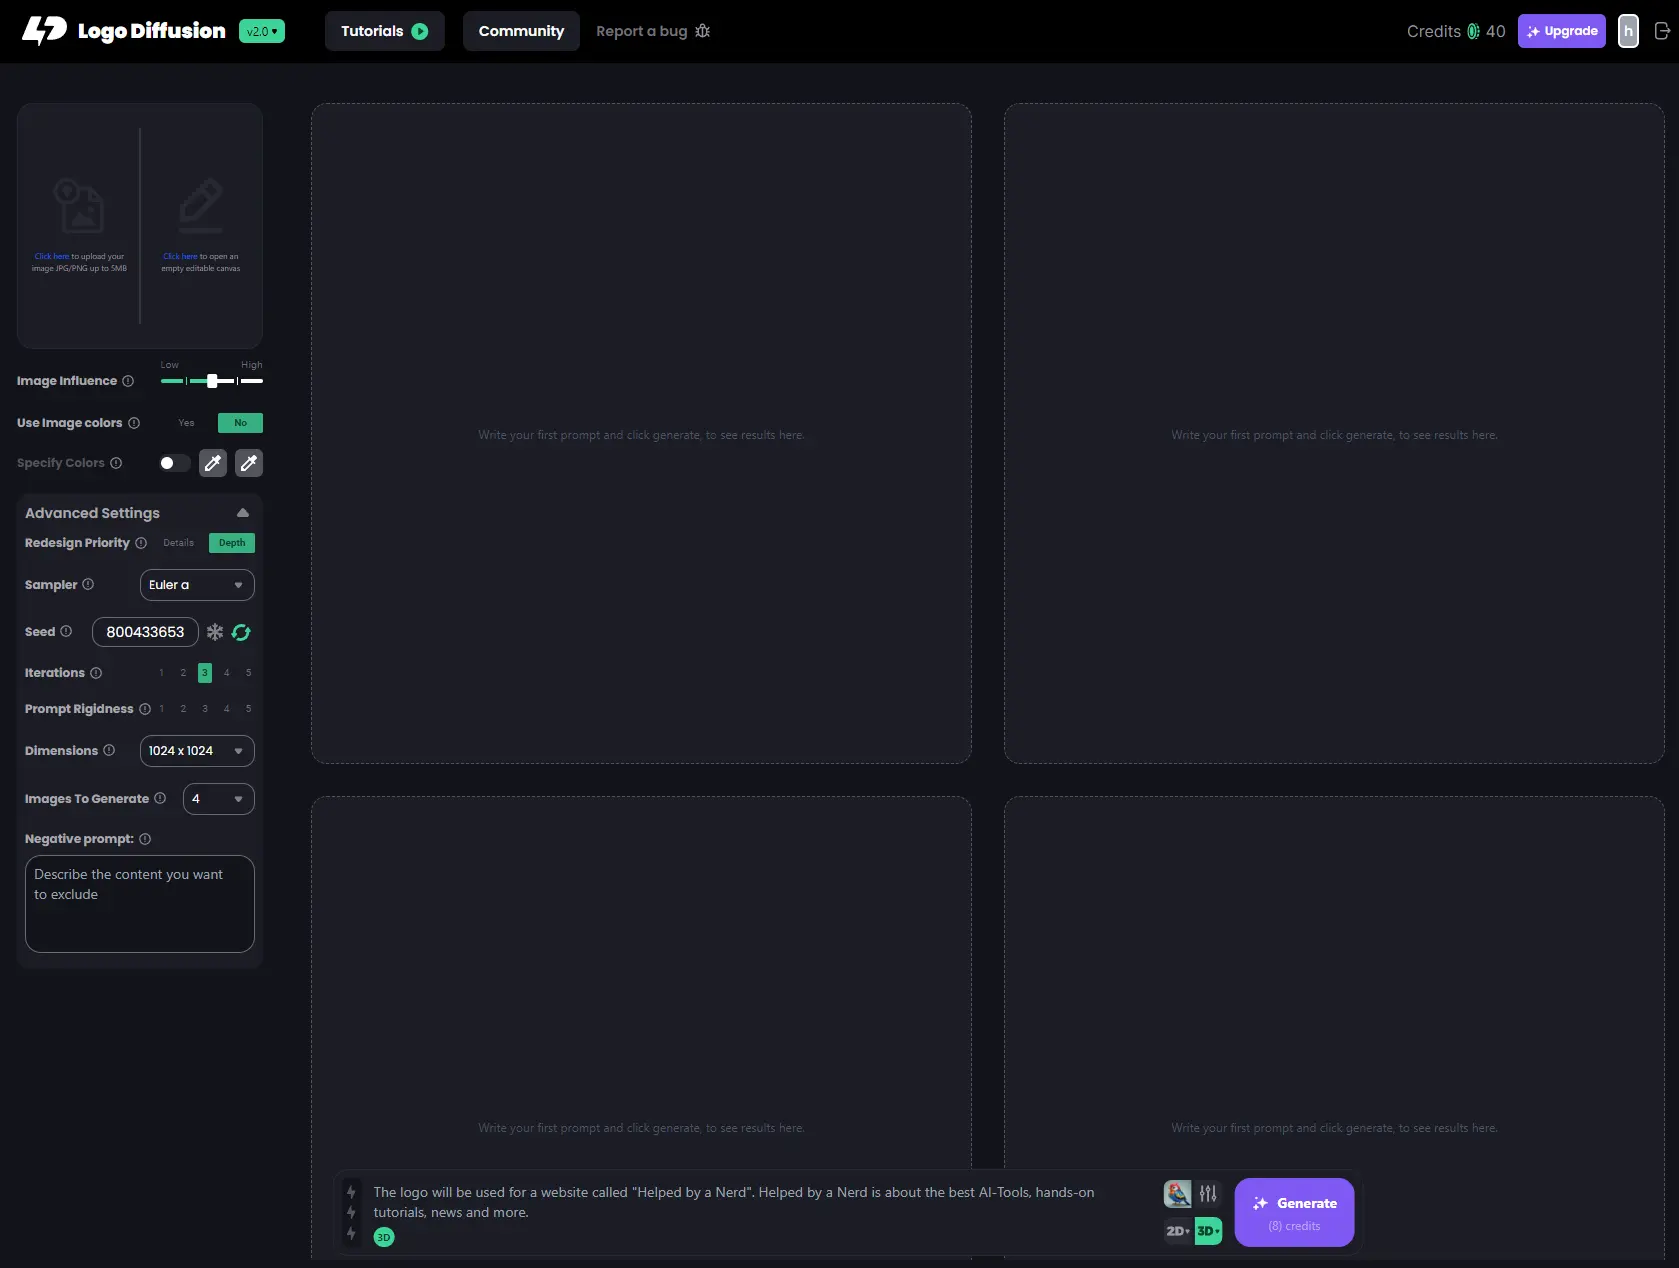The height and width of the screenshot is (1268, 1679).
Task: Open the Community tab
Action: [521, 31]
